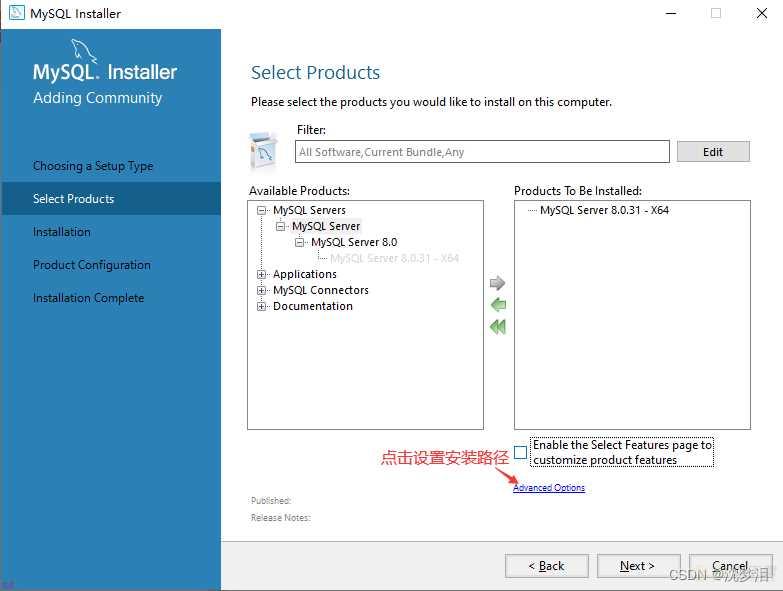Close the MySQL Installer window

[x=762, y=13]
